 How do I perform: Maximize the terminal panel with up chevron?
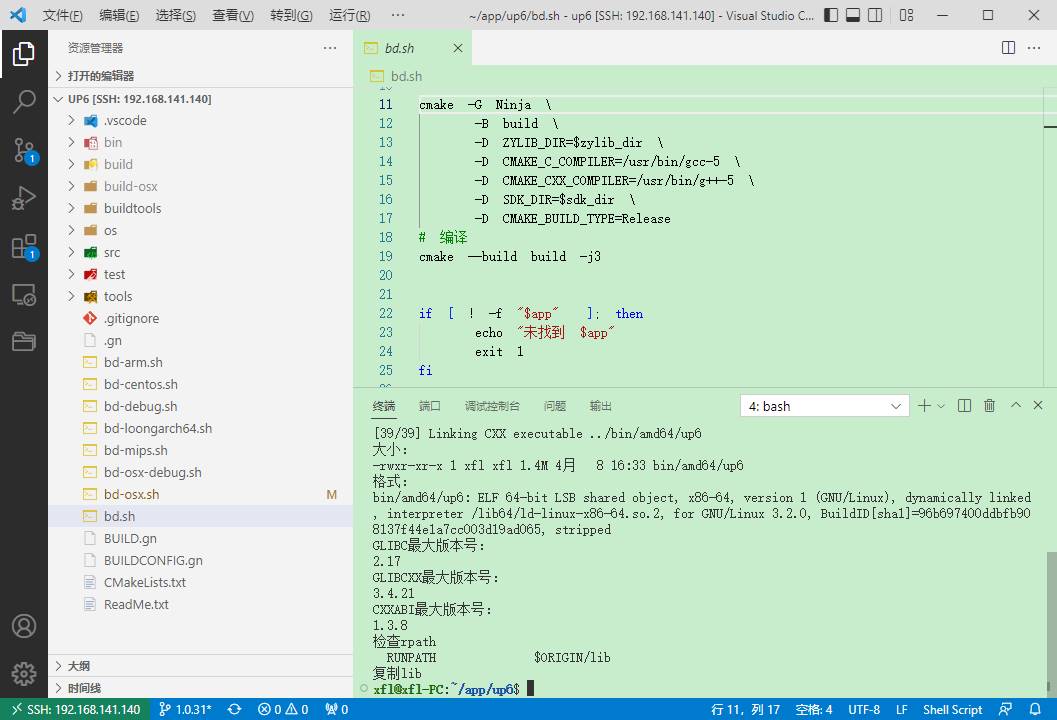pyautogui.click(x=1016, y=406)
